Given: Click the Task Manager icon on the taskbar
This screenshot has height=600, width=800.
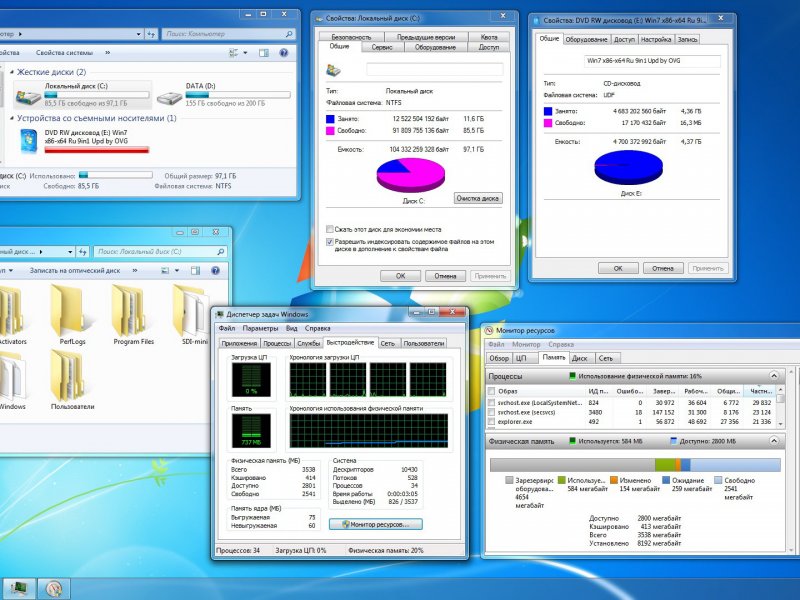Looking at the screenshot, I should point(19,588).
